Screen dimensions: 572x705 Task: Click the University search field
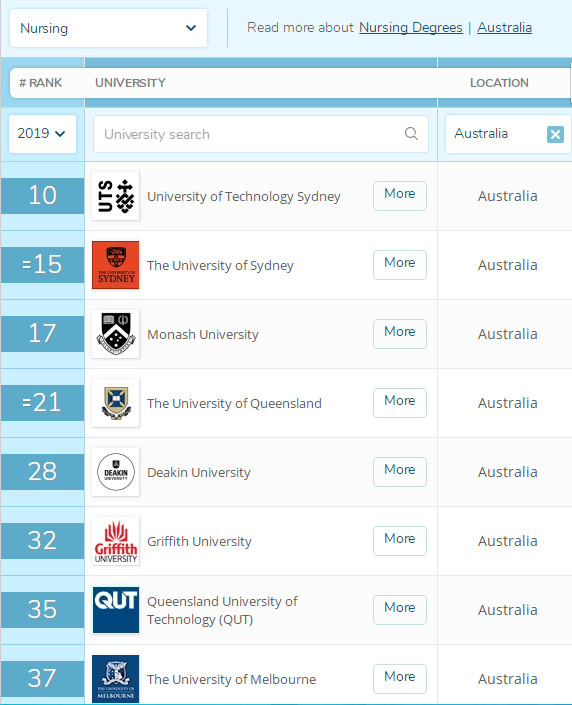pyautogui.click(x=261, y=134)
